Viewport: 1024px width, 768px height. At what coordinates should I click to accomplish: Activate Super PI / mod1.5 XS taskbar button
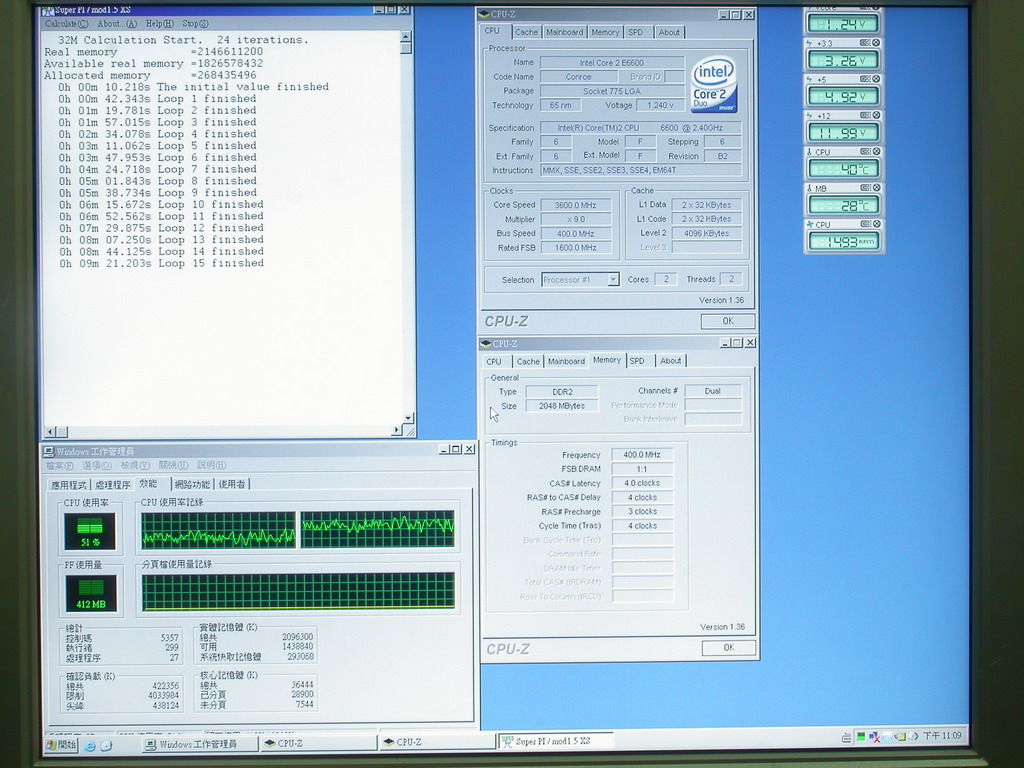click(x=555, y=741)
